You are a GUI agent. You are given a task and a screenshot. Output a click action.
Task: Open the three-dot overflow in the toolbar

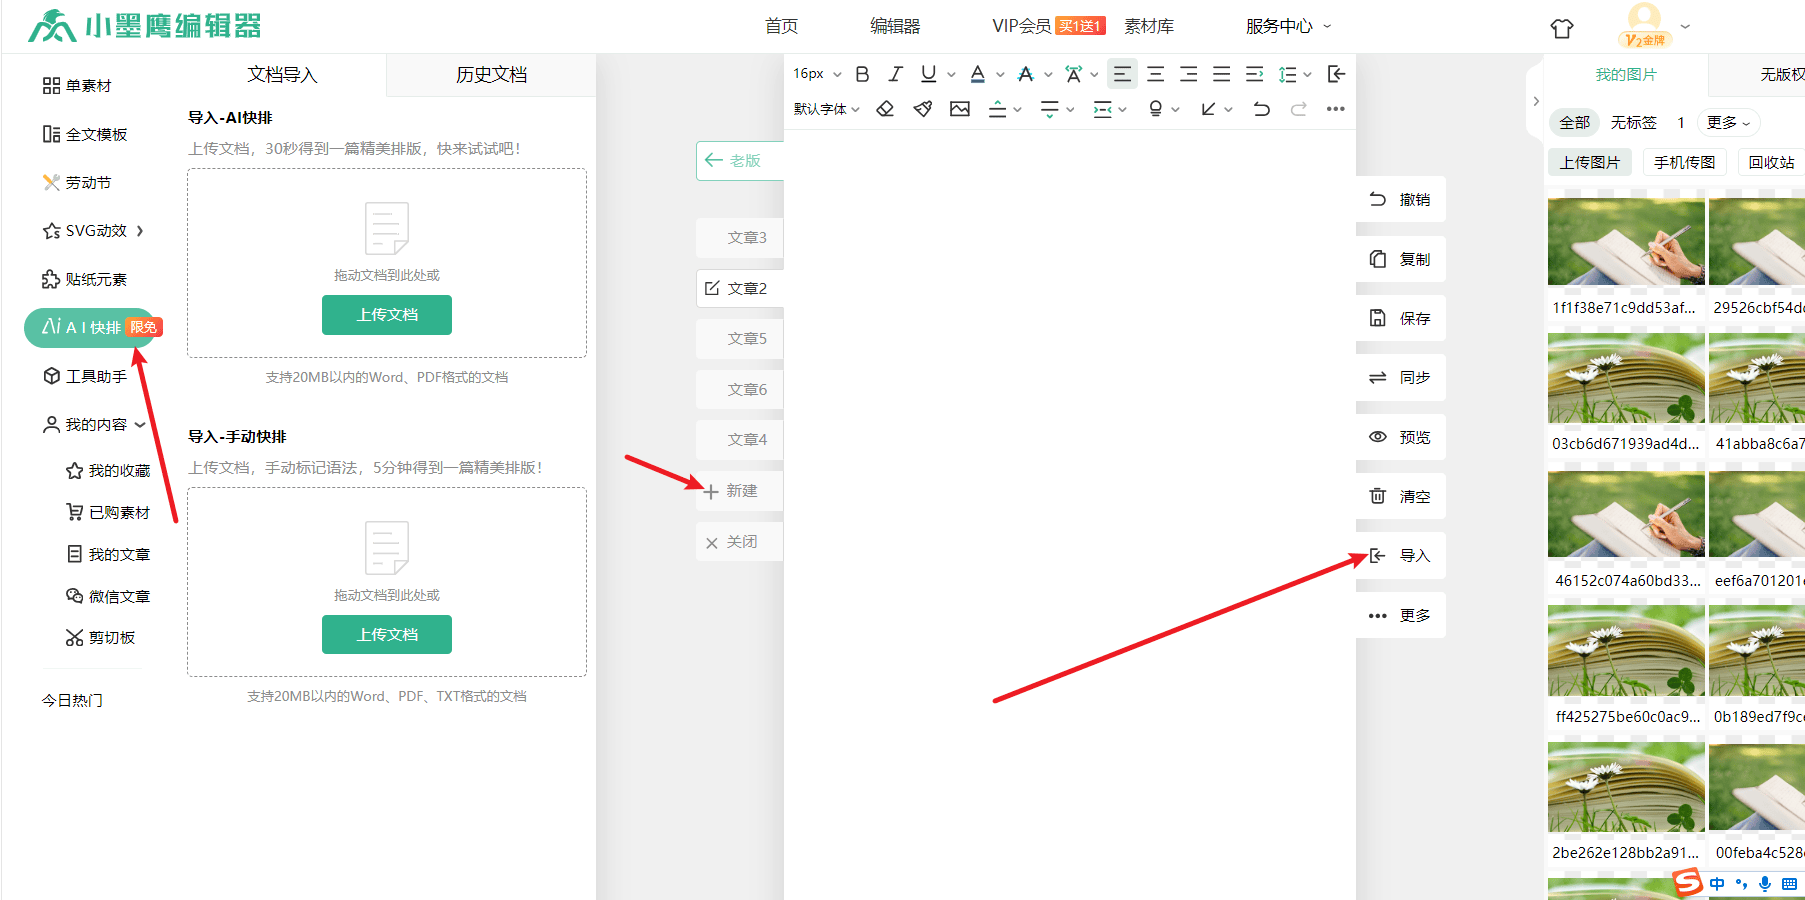point(1335,109)
